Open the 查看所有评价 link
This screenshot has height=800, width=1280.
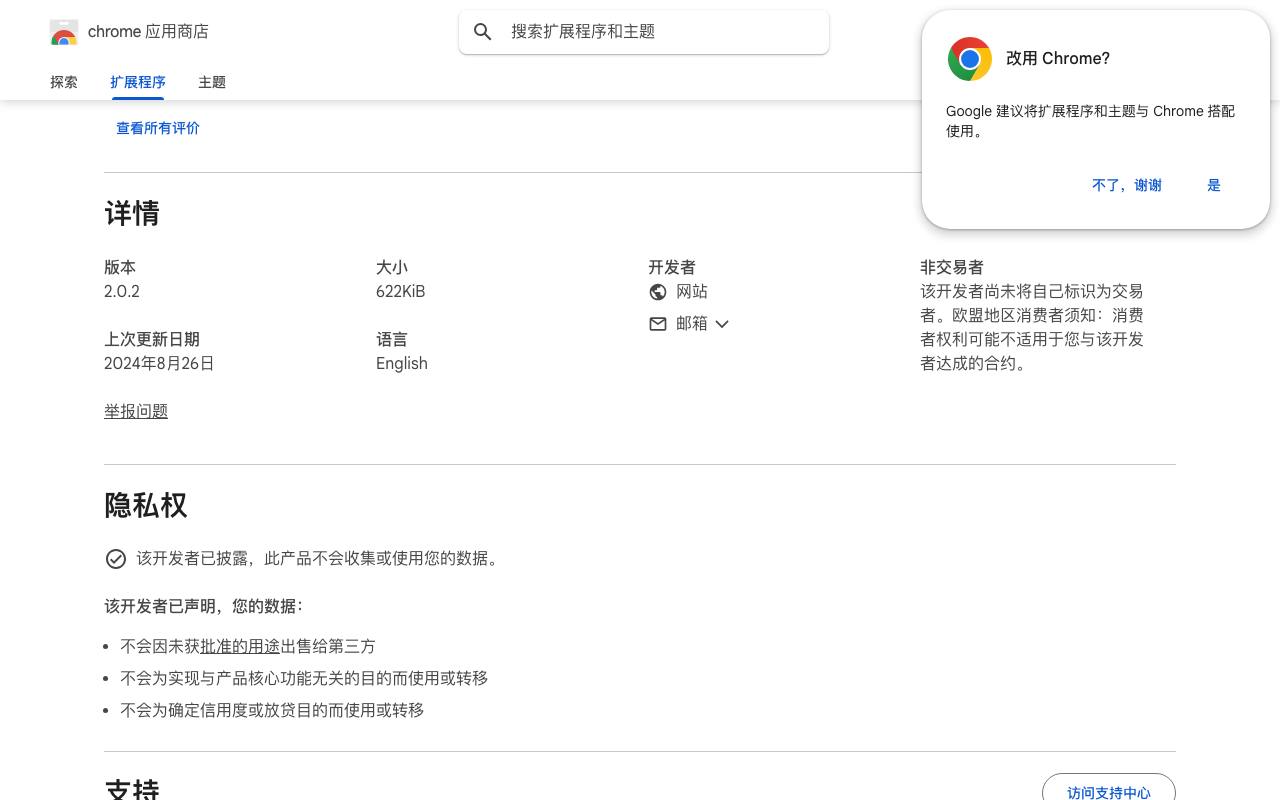tap(158, 128)
